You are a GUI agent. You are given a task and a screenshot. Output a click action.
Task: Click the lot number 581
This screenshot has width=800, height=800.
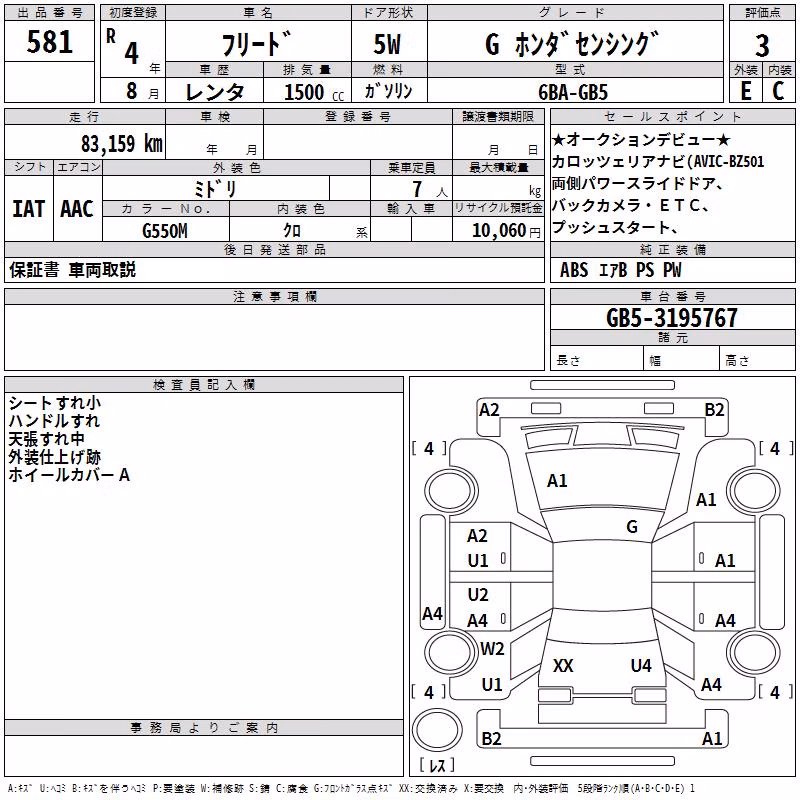49,41
